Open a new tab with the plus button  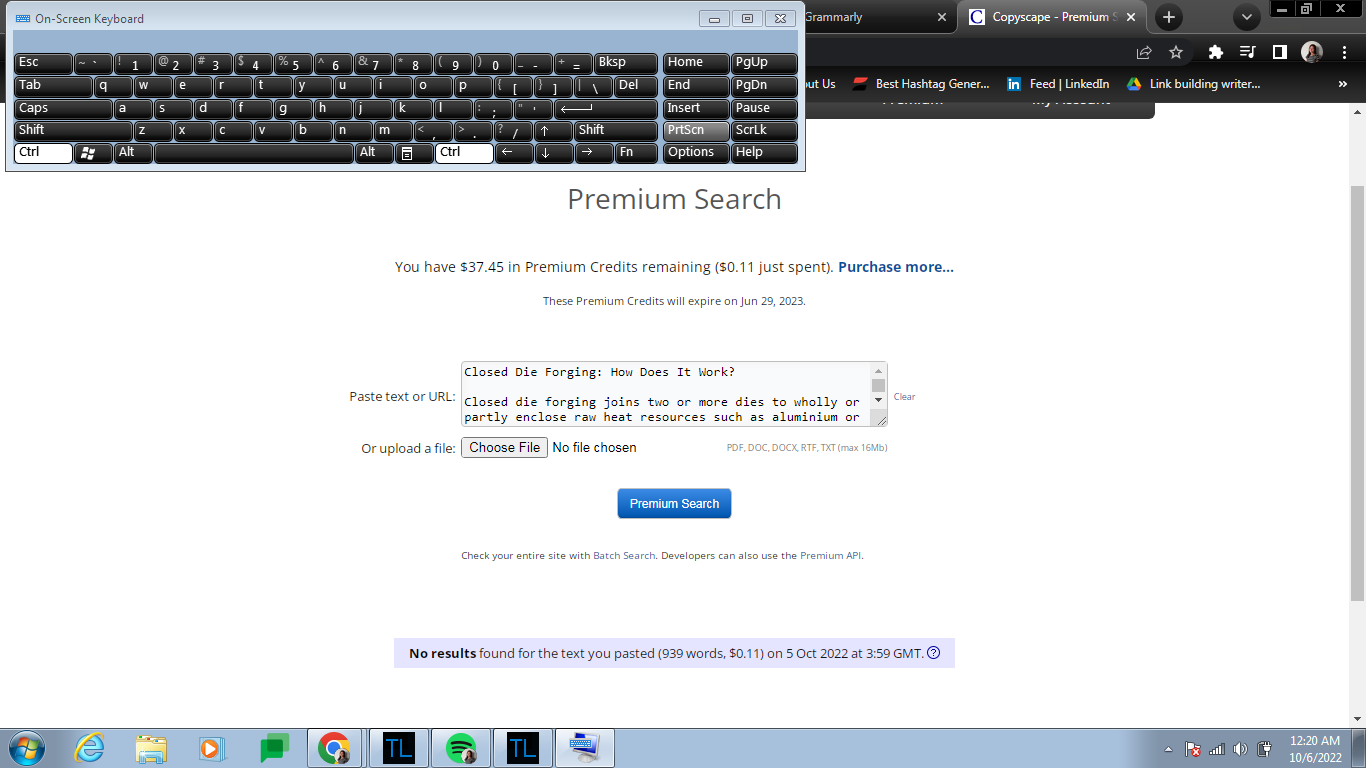[x=1169, y=17]
